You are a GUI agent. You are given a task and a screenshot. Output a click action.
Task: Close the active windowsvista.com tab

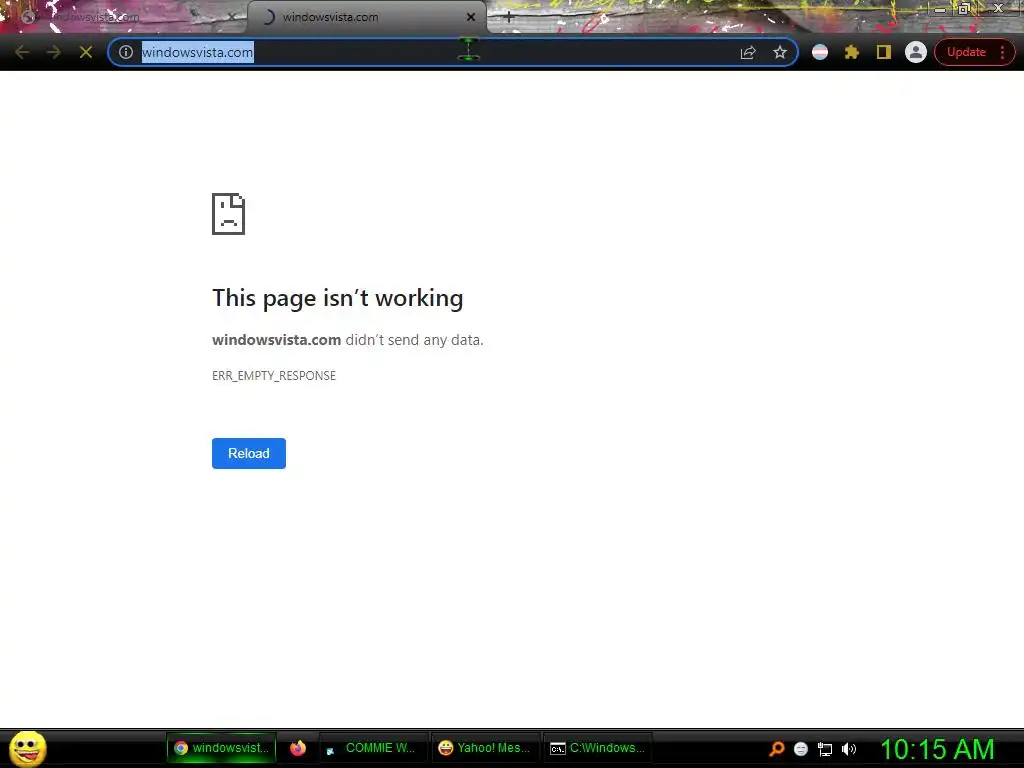click(x=470, y=18)
